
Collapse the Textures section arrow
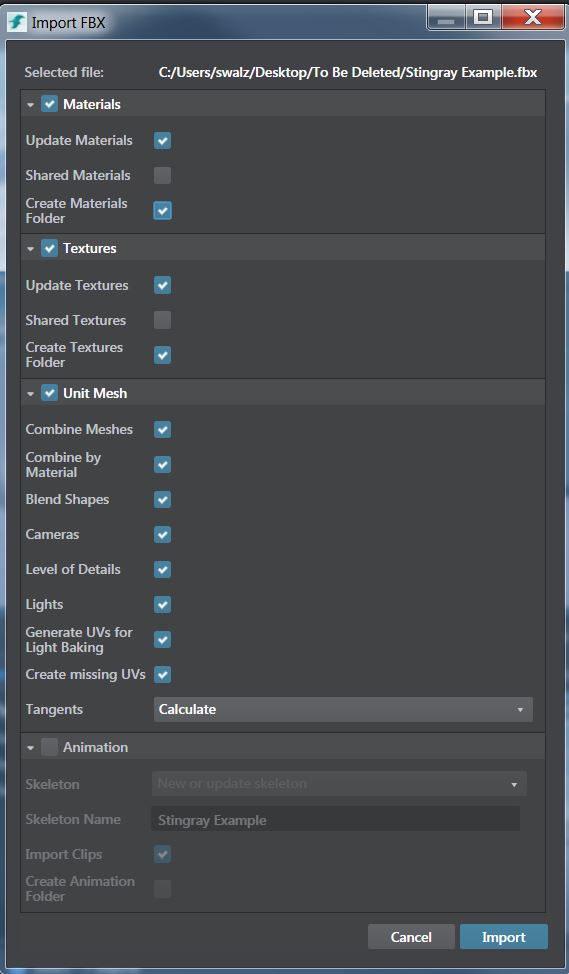click(x=30, y=249)
